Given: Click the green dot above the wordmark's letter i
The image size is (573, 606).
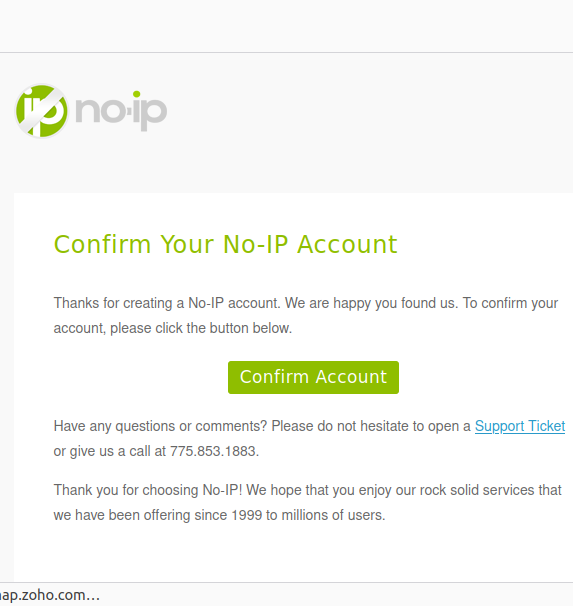Looking at the screenshot, I should pyautogui.click(x=136, y=94).
